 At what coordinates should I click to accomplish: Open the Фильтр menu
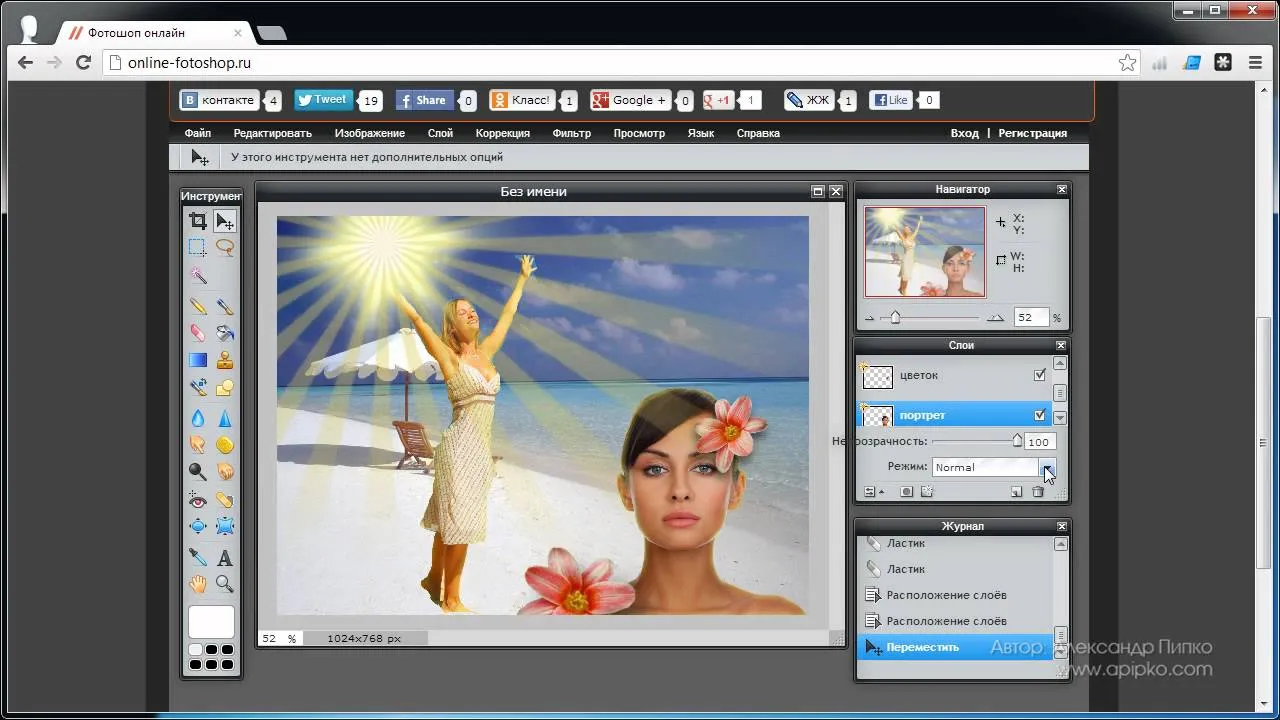pos(572,133)
